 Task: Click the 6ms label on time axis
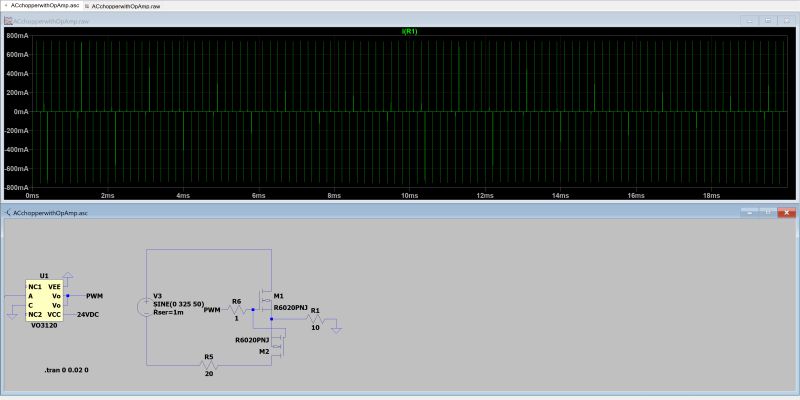tap(259, 196)
